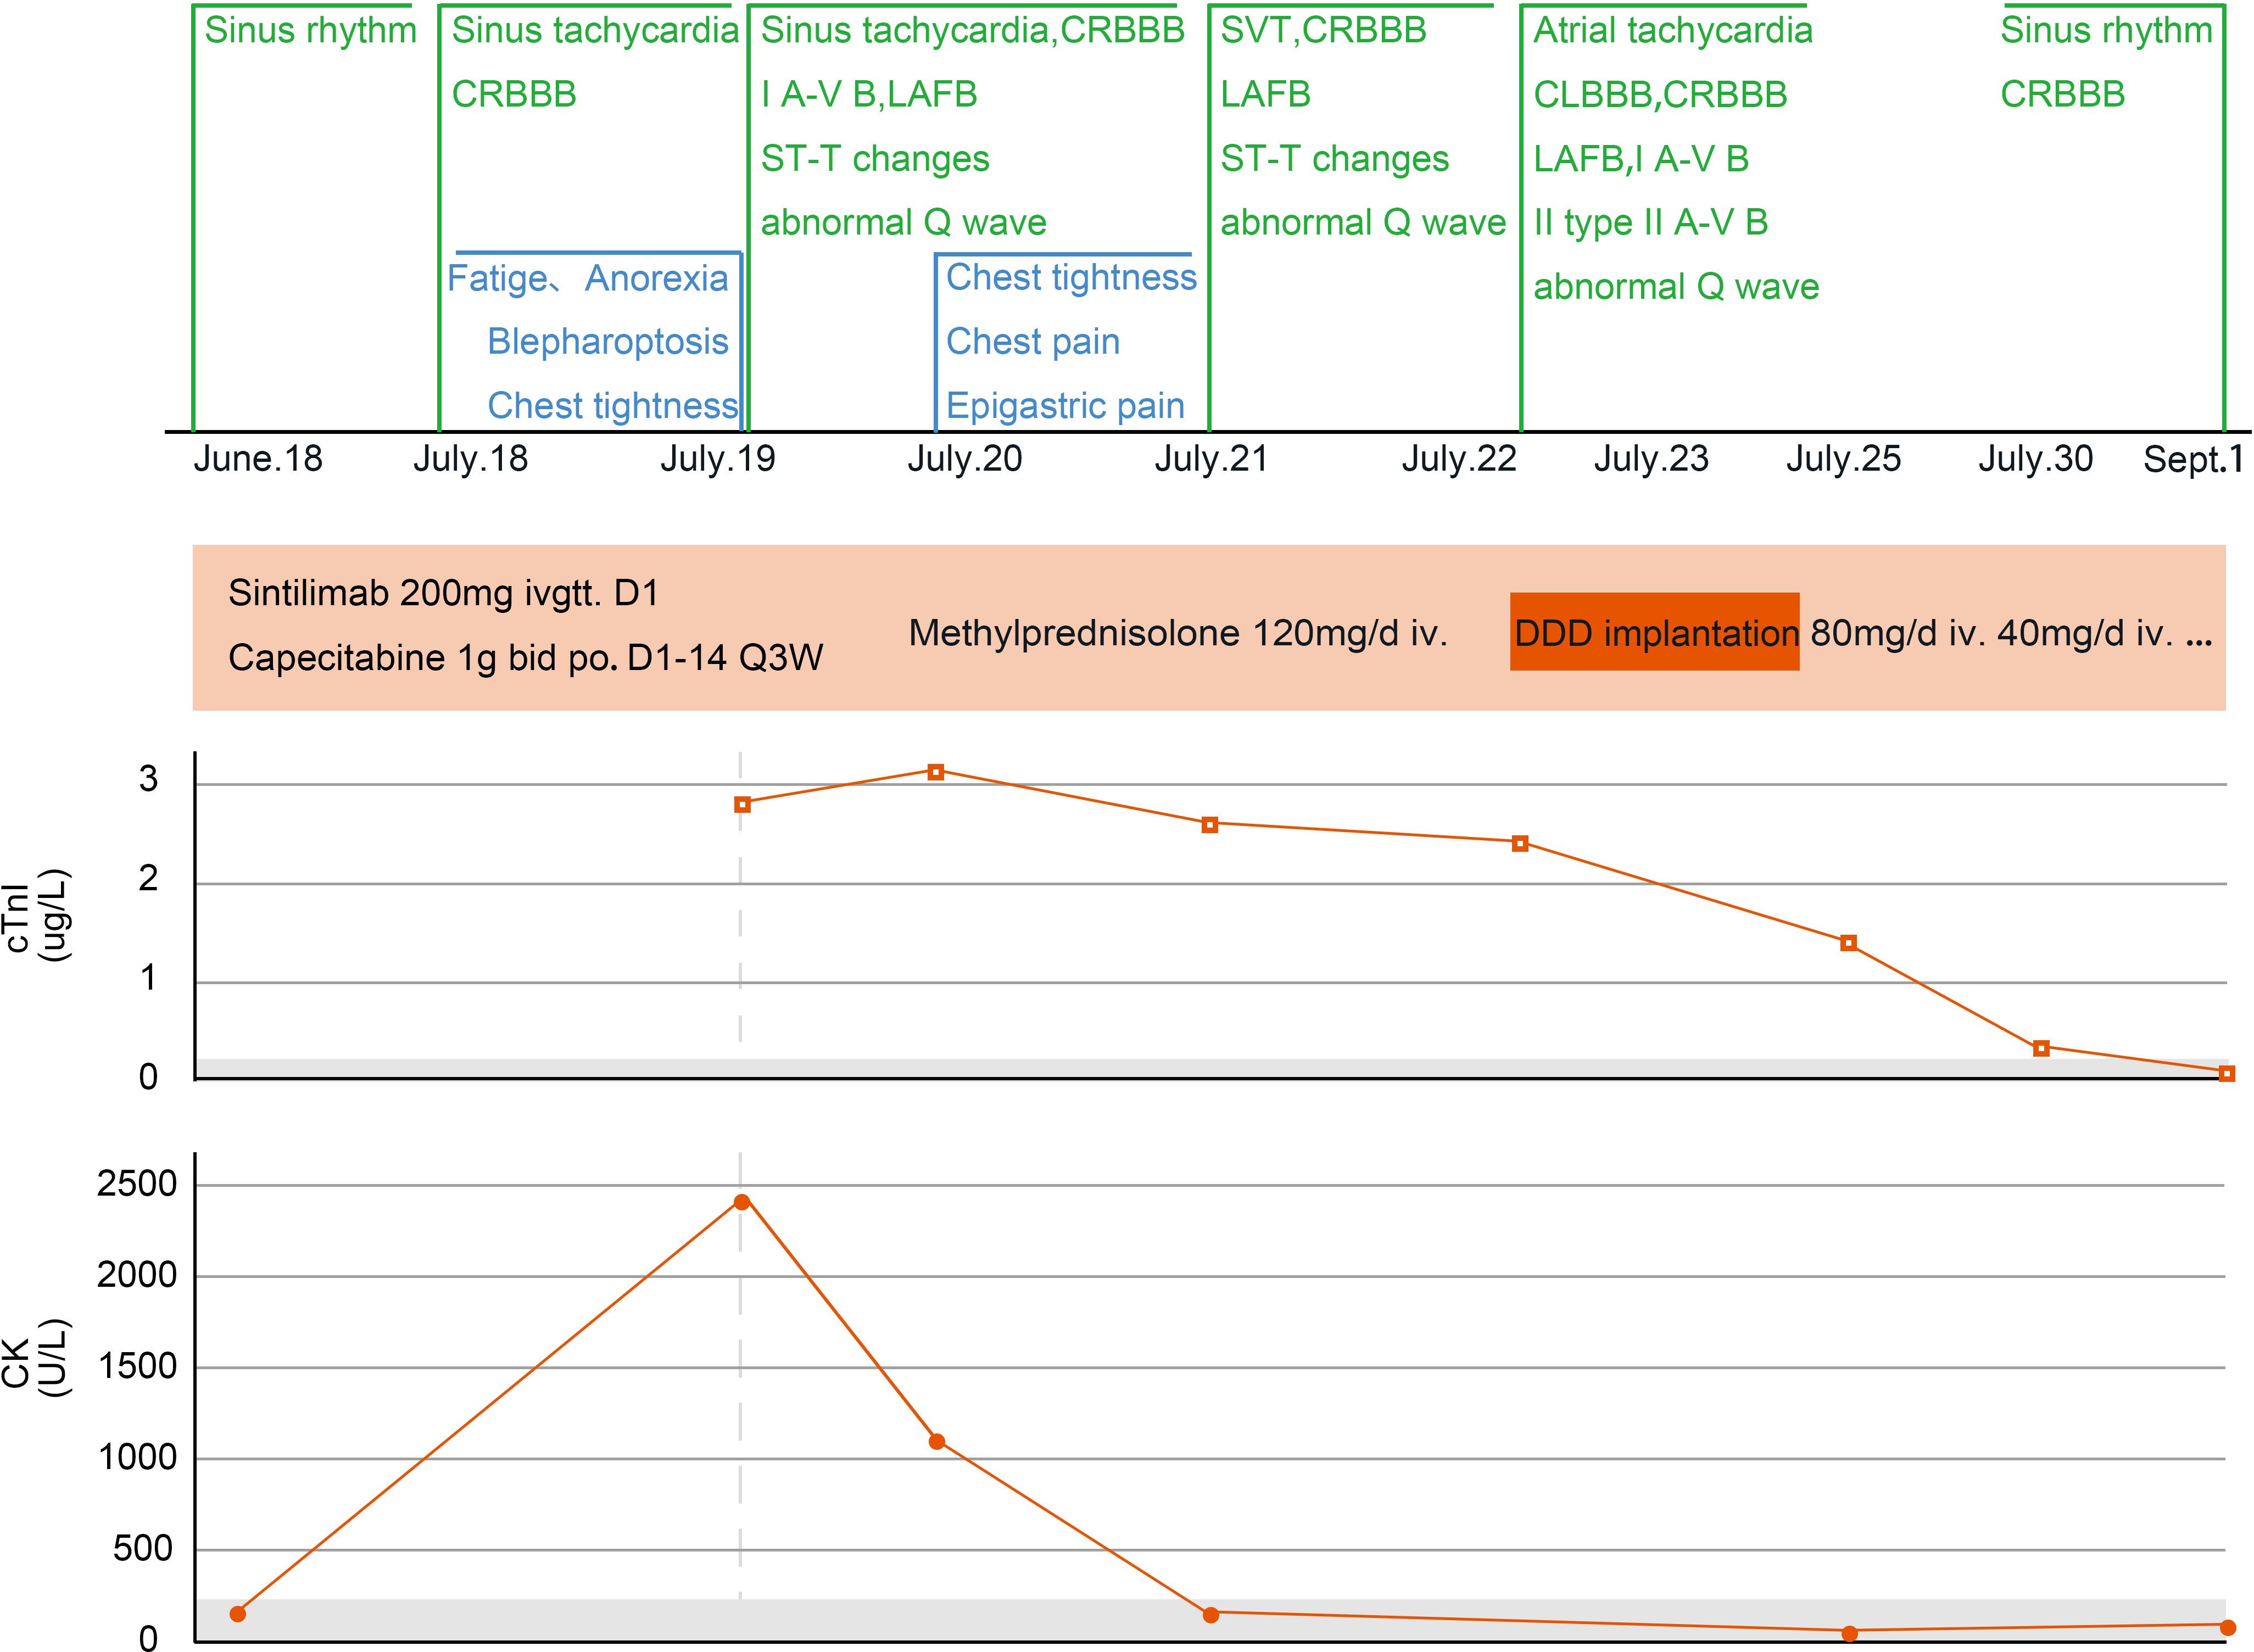The height and width of the screenshot is (1652, 2254).
Task: Click 'abnormal Q wave' in the SVT column
Action: tap(1363, 222)
